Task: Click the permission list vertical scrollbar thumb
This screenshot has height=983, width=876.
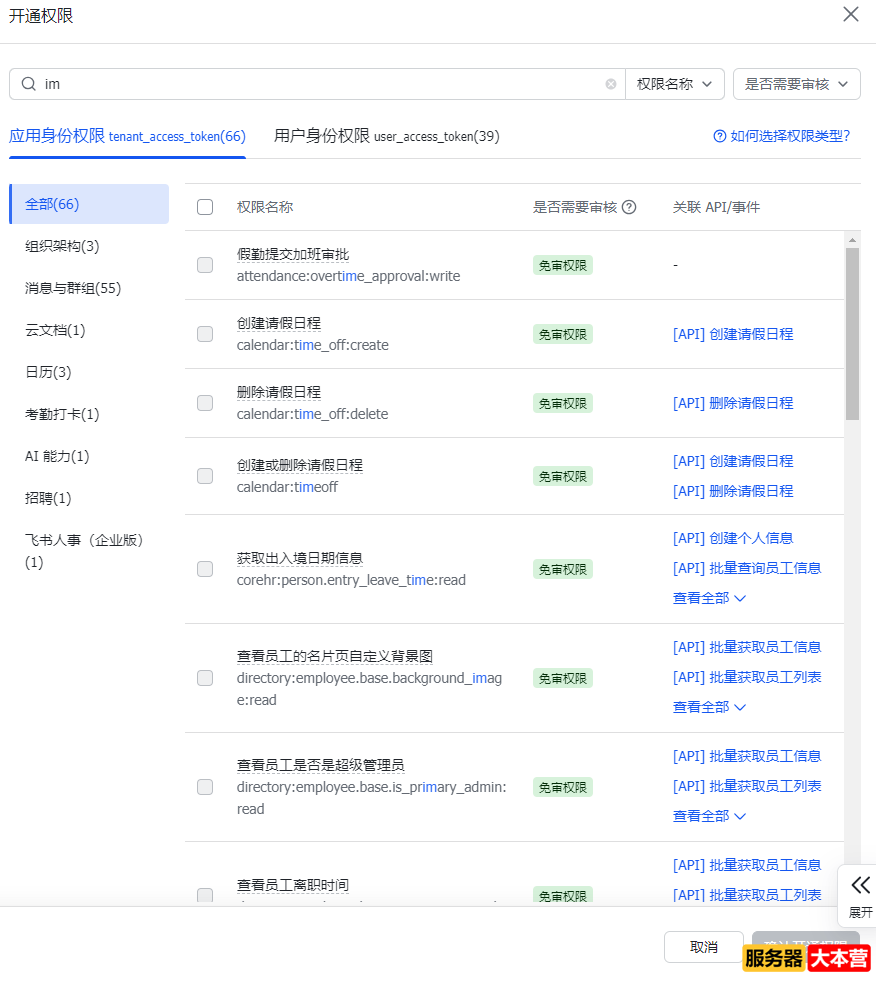Action: click(x=852, y=334)
